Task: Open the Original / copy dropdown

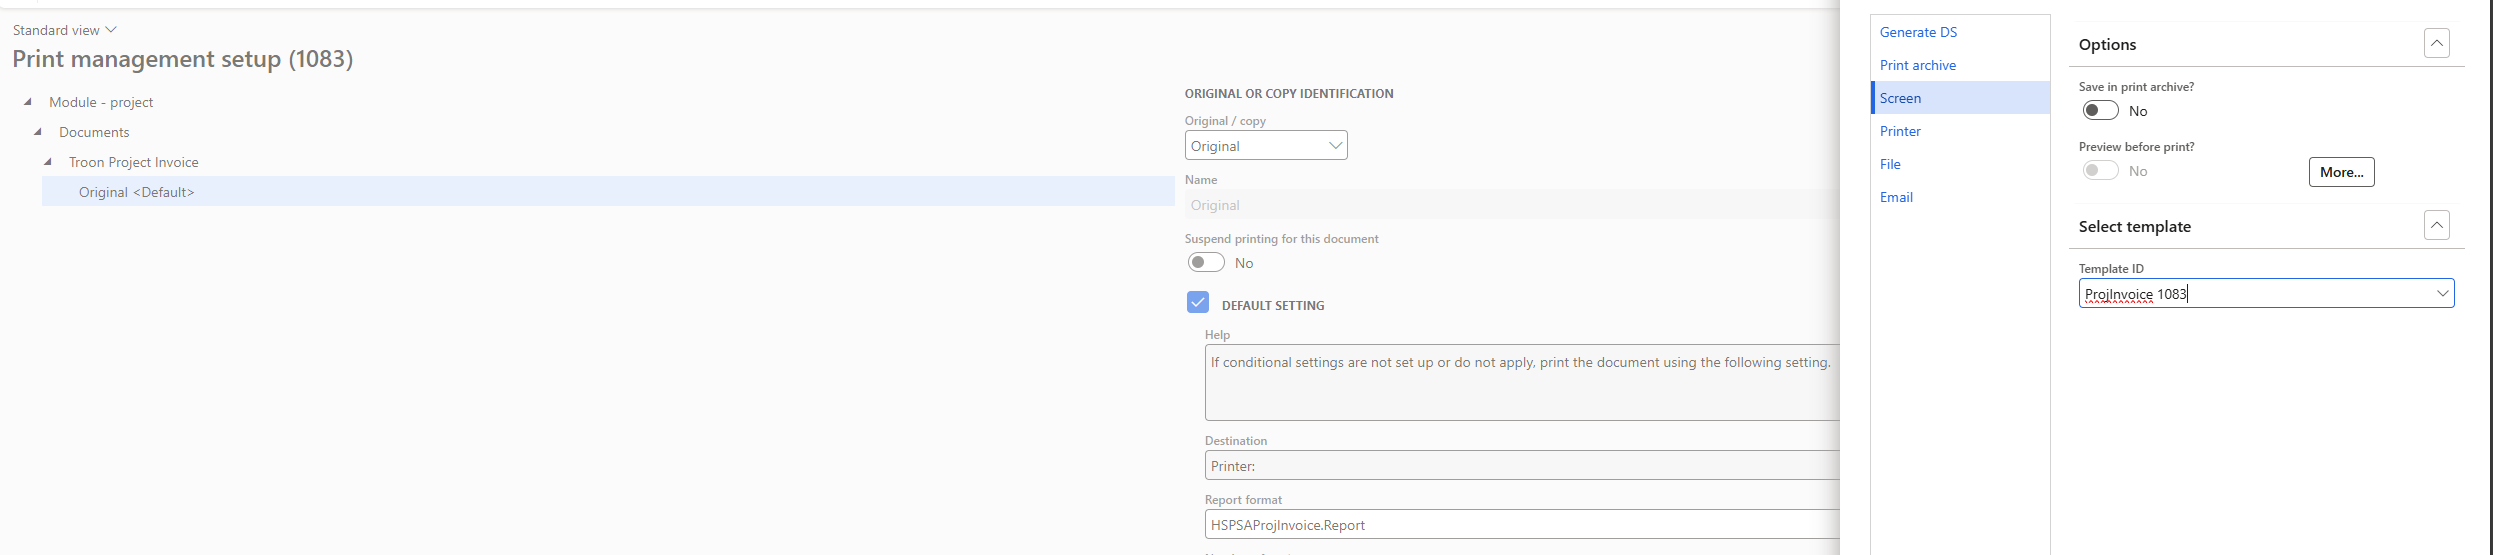Action: [x=1334, y=146]
